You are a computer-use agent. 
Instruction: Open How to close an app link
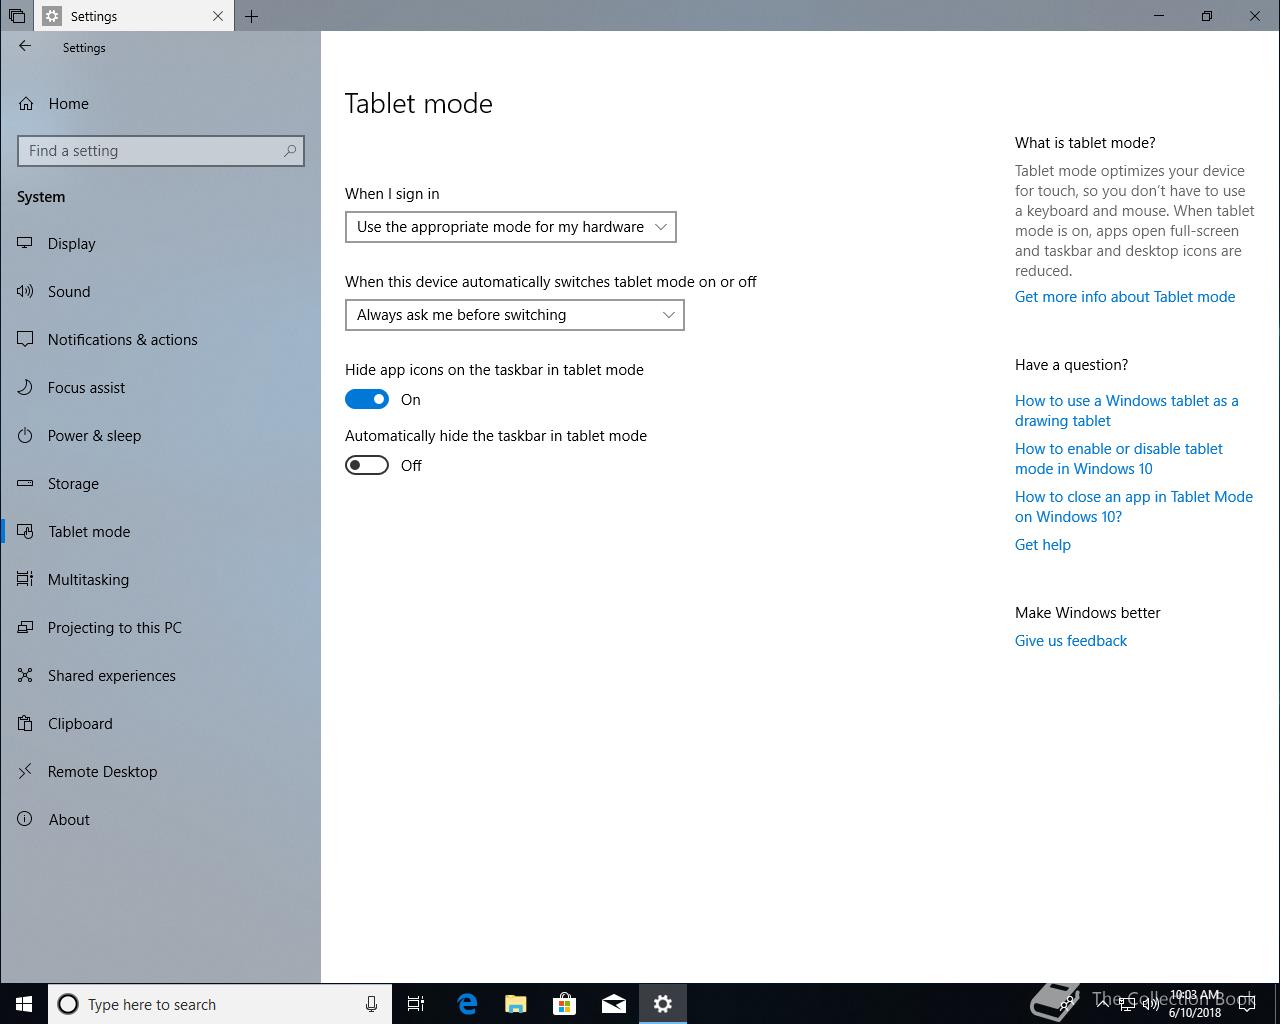[x=1134, y=507]
